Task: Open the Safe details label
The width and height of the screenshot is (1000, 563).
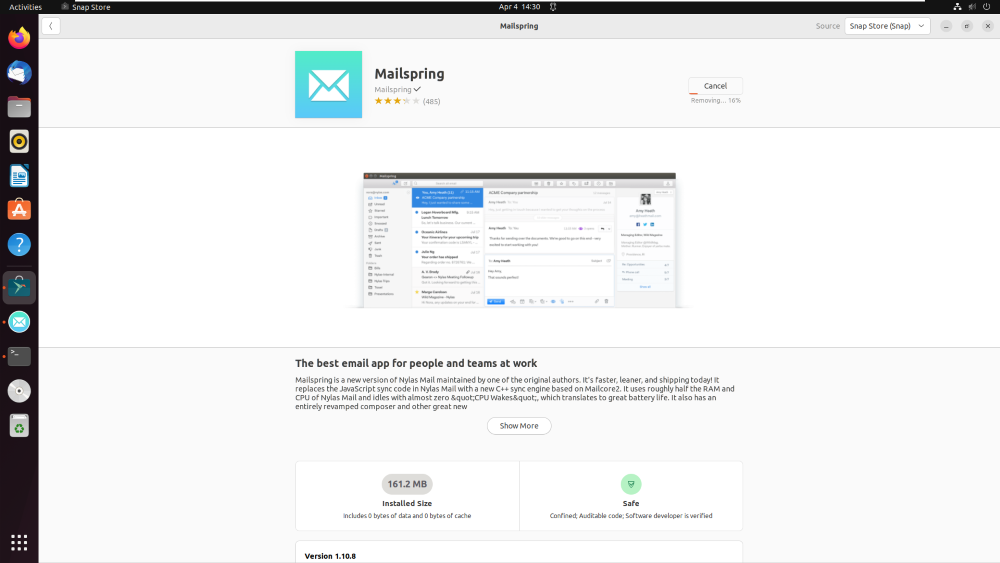Action: pos(631,503)
